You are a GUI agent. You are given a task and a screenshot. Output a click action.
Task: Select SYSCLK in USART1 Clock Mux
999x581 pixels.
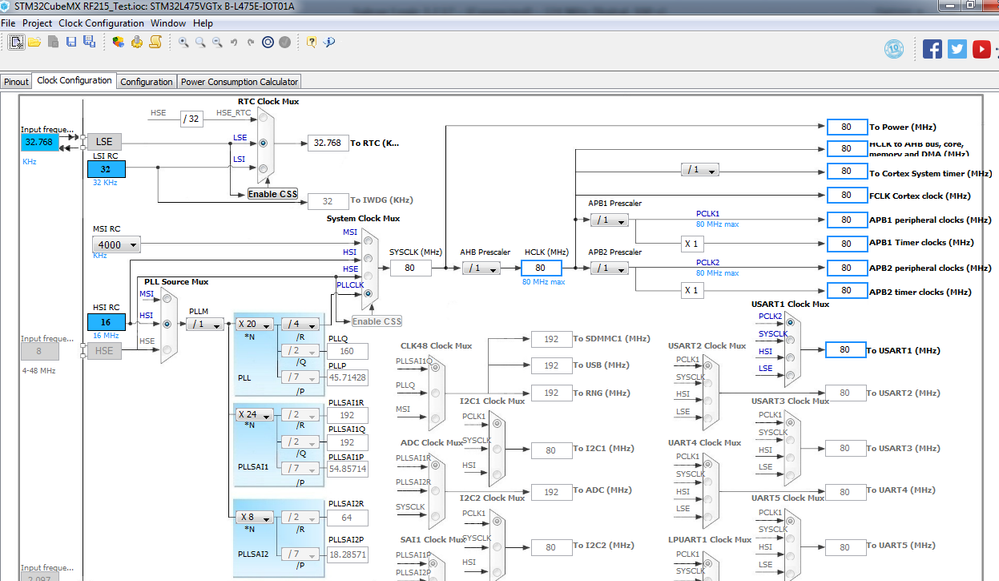click(790, 340)
